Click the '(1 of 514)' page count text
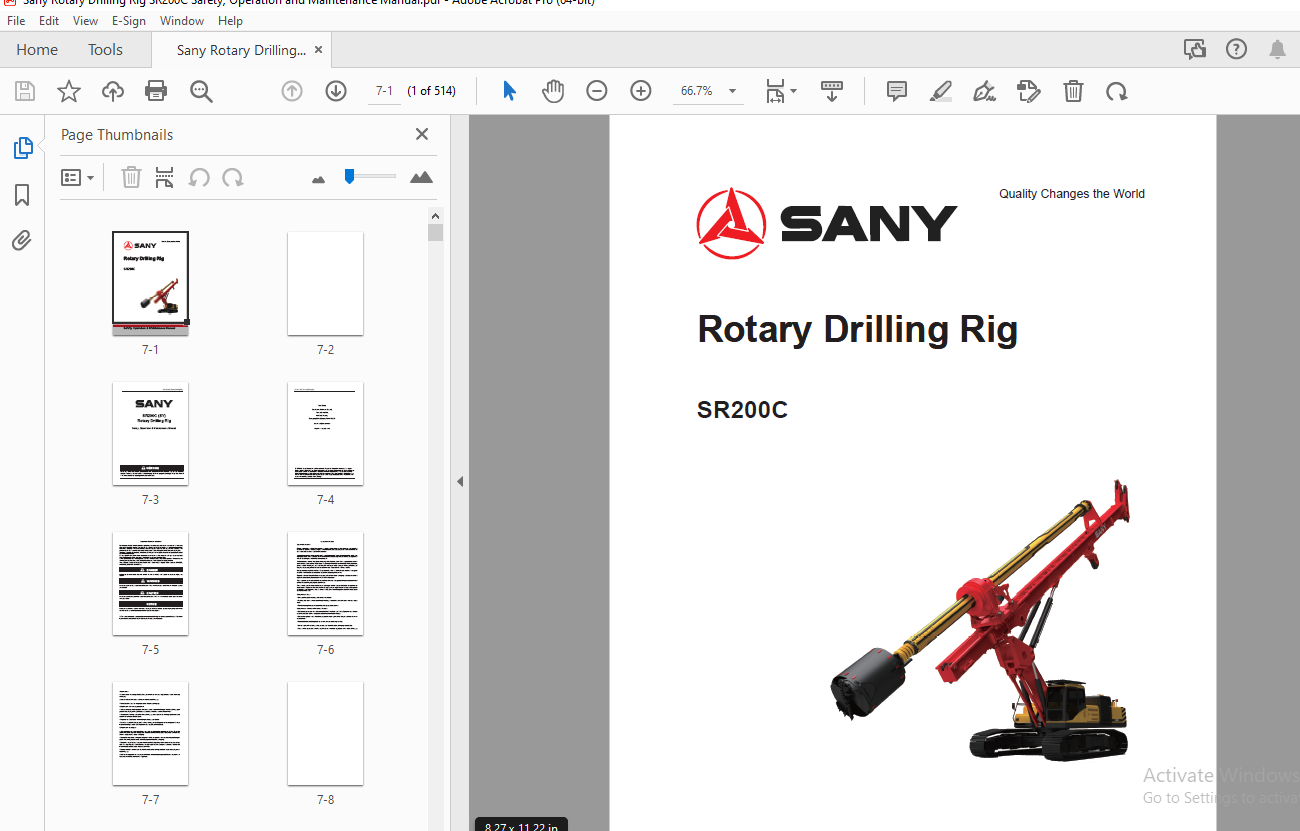Viewport: 1300px width, 831px height. [x=432, y=91]
